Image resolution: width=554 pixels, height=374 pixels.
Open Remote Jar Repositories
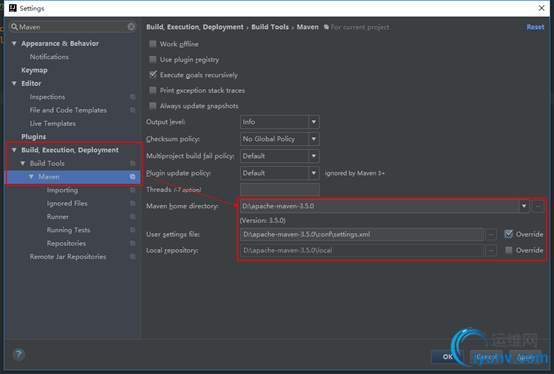pyautogui.click(x=68, y=257)
